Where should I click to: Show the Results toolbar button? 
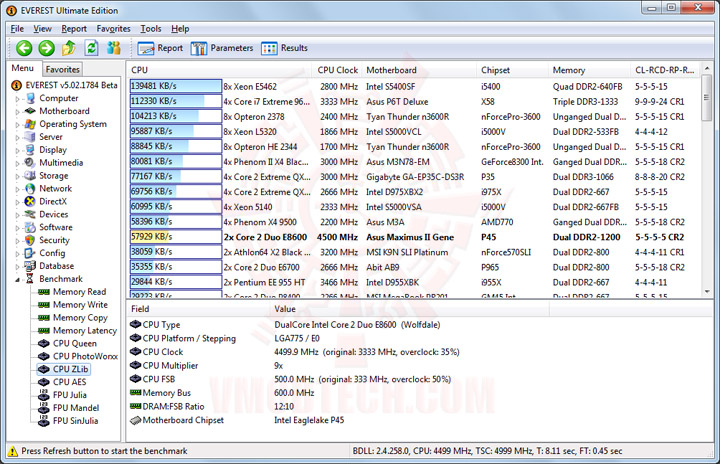click(284, 48)
